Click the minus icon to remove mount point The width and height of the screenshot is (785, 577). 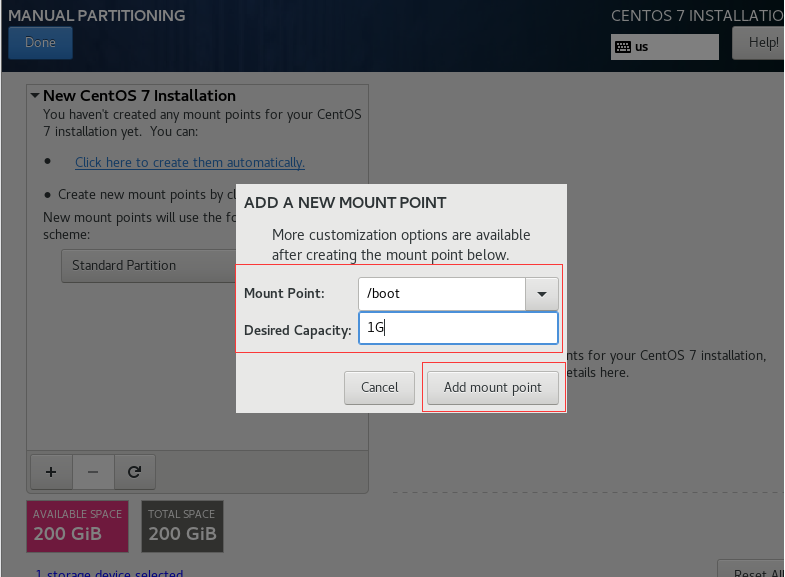click(x=93, y=471)
